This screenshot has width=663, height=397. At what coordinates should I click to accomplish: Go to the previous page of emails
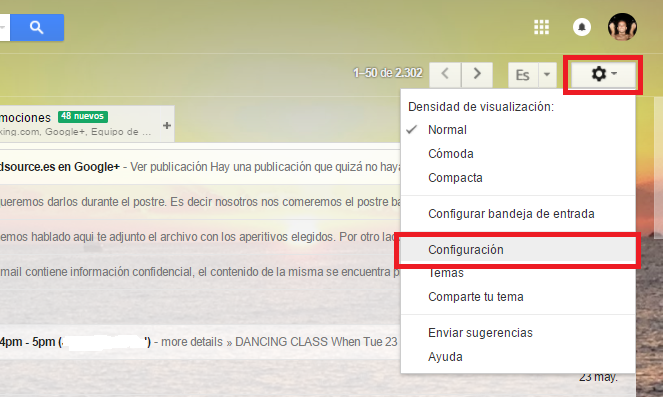(x=445, y=74)
